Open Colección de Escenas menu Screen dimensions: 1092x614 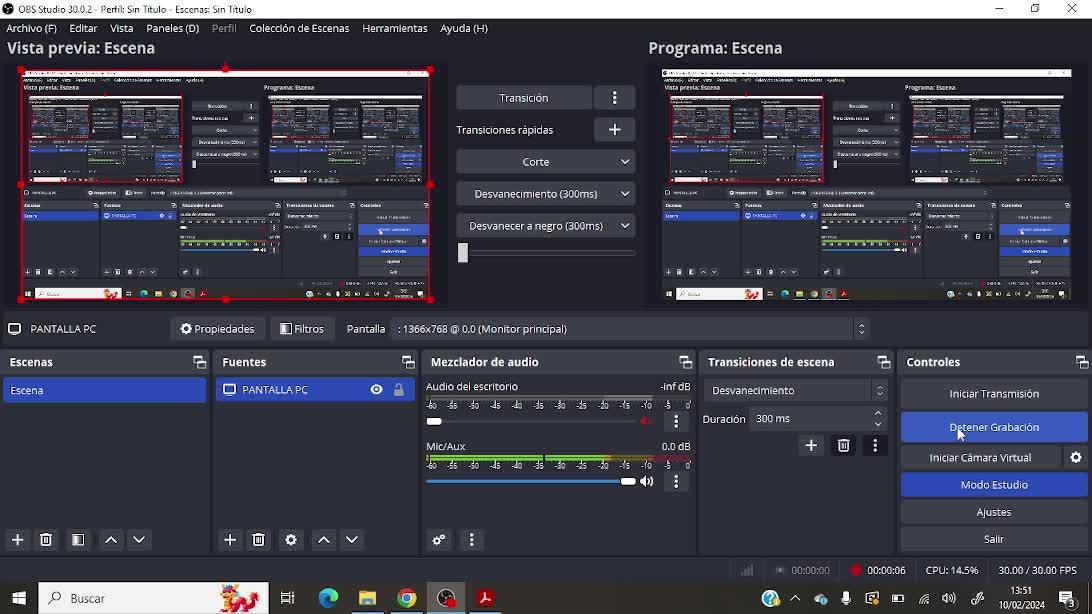[x=299, y=29]
